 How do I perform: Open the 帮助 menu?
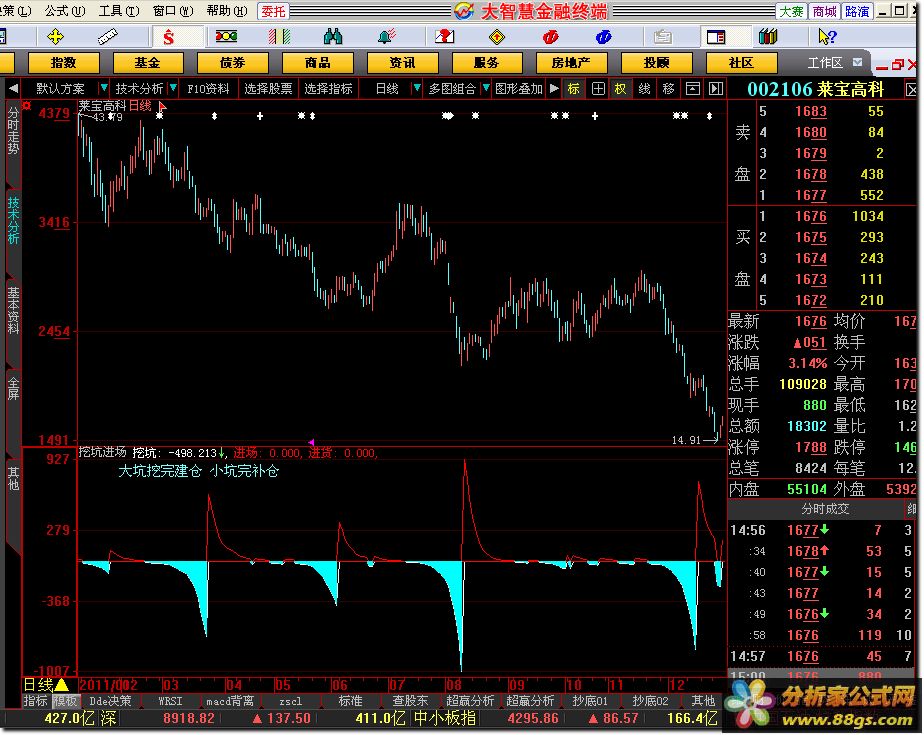point(227,11)
